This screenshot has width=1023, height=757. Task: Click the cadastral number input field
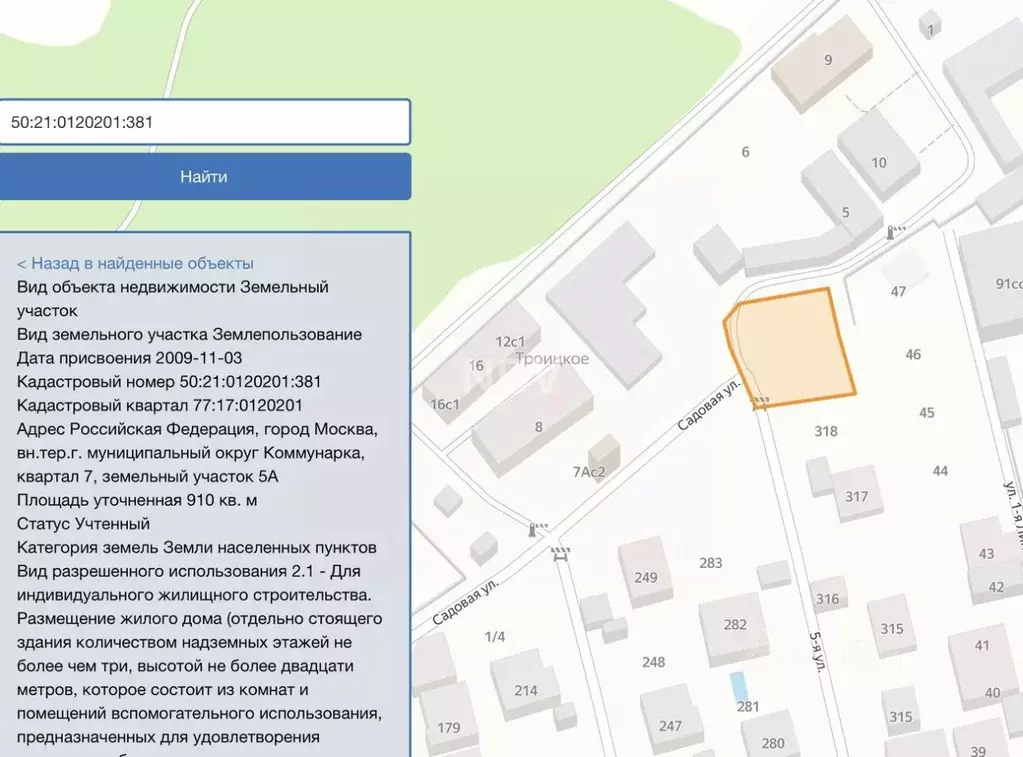pyautogui.click(x=205, y=121)
